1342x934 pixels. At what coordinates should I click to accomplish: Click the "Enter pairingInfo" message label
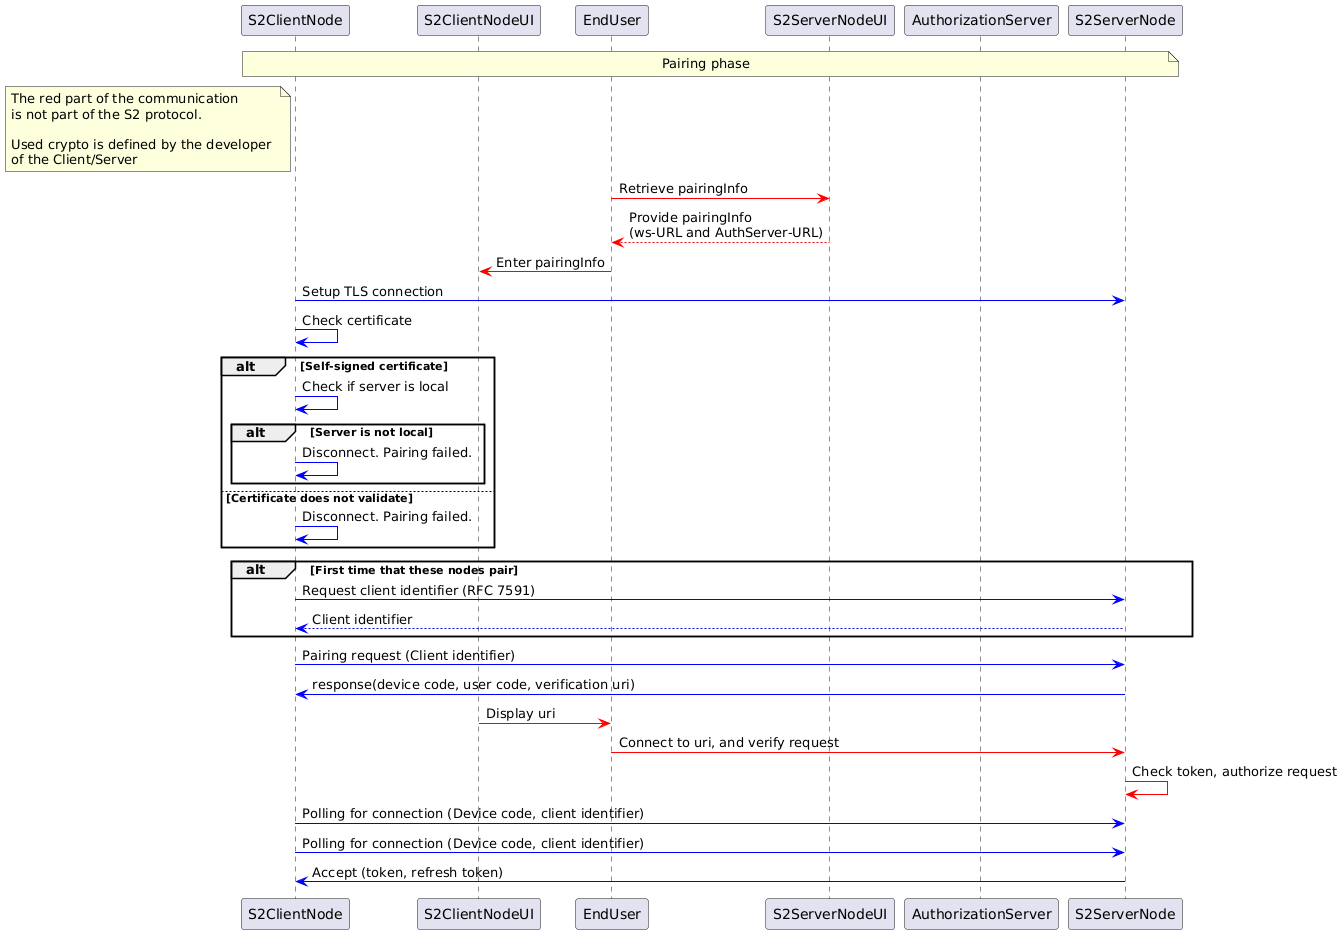pyautogui.click(x=550, y=263)
